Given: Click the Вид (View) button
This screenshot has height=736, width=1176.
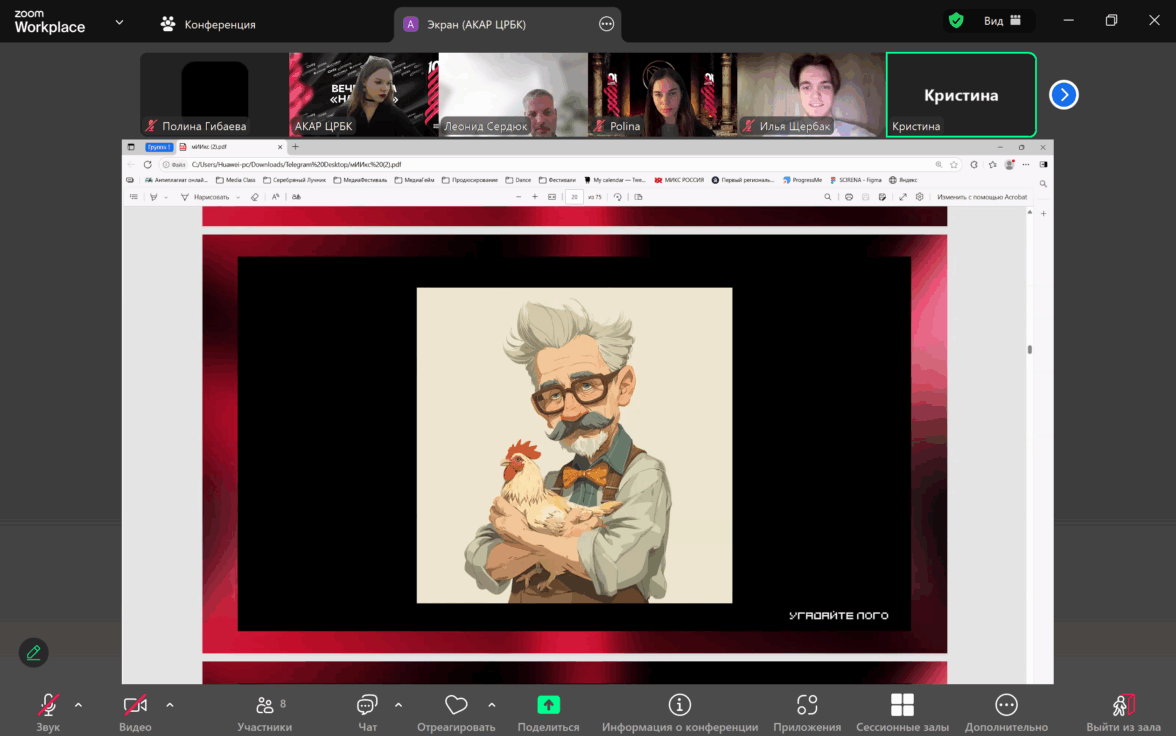Looking at the screenshot, I should point(1002,21).
